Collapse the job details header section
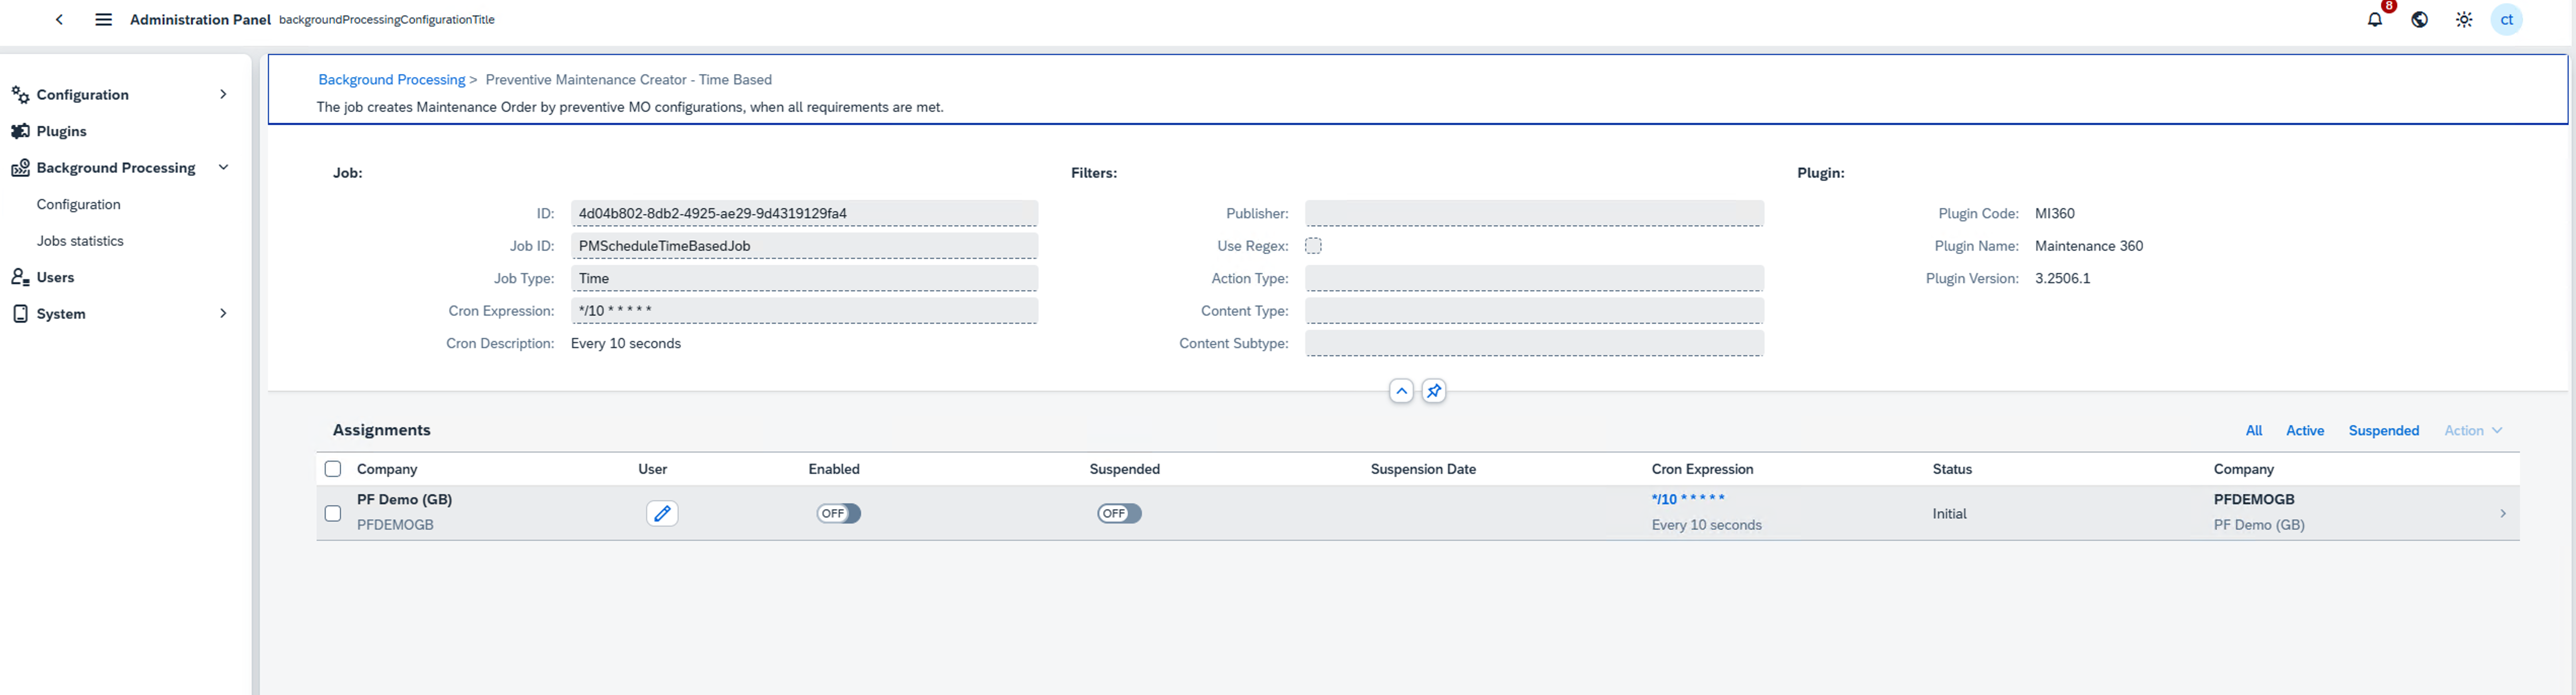This screenshot has height=695, width=2576. (1401, 391)
